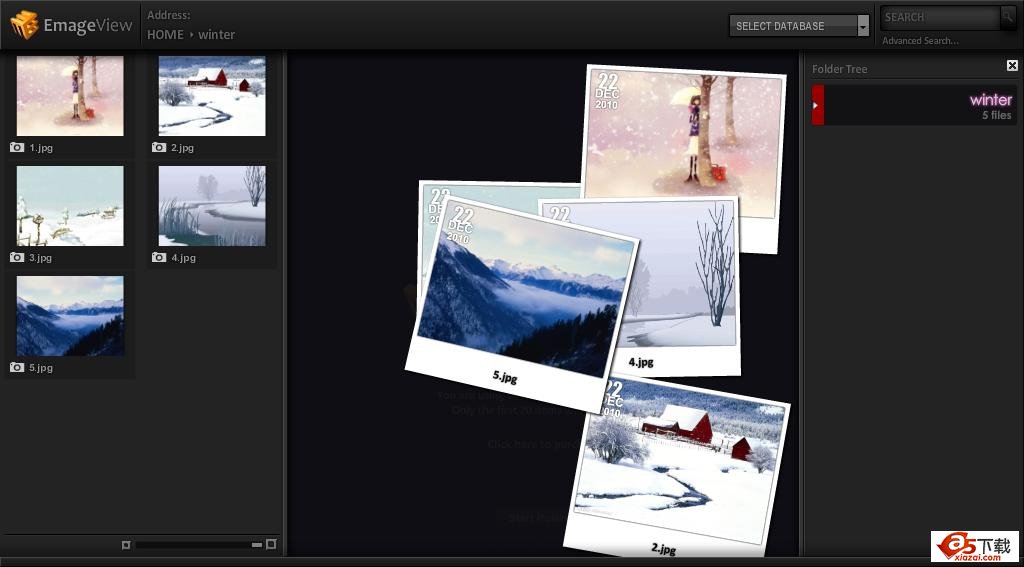Select the 3.jpg thumbnail in left panel
This screenshot has width=1024, height=567.
coord(70,206)
